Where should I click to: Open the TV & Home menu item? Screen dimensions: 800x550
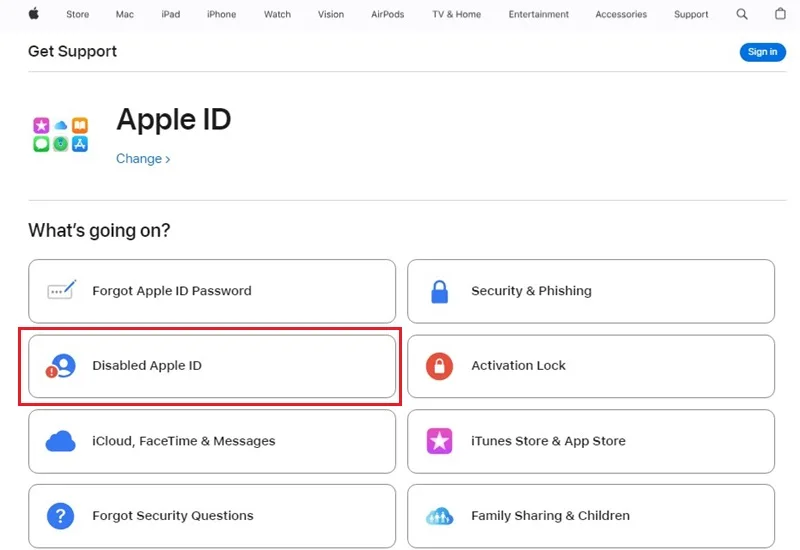tap(457, 14)
